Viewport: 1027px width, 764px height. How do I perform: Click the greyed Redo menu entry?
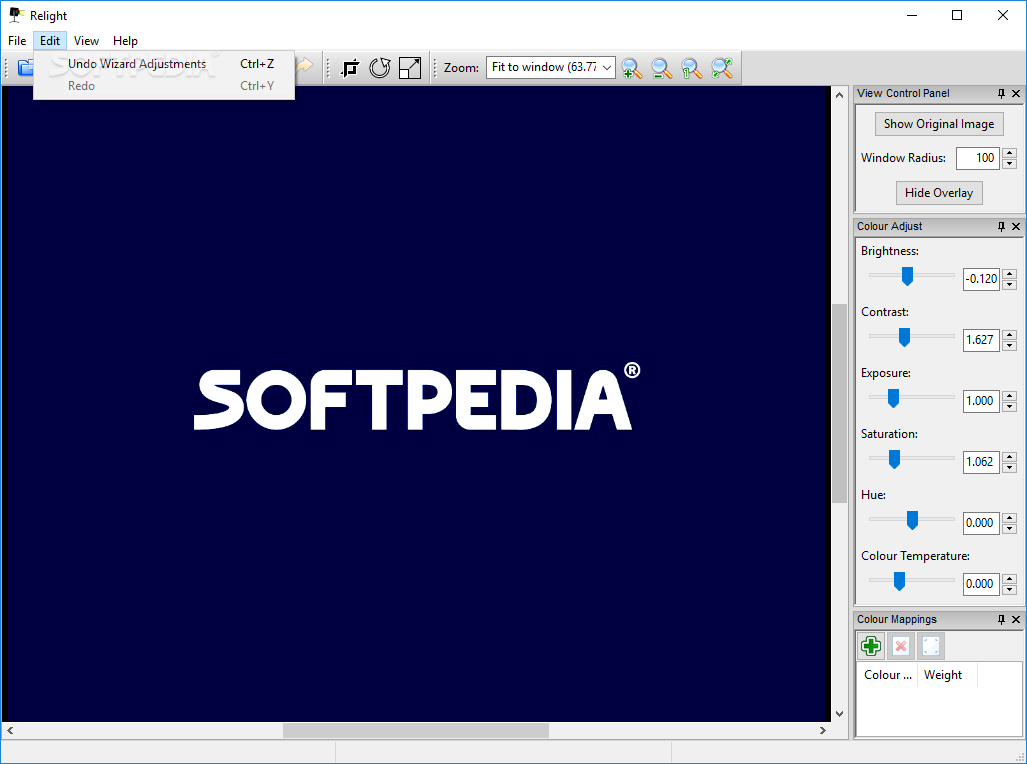164,86
